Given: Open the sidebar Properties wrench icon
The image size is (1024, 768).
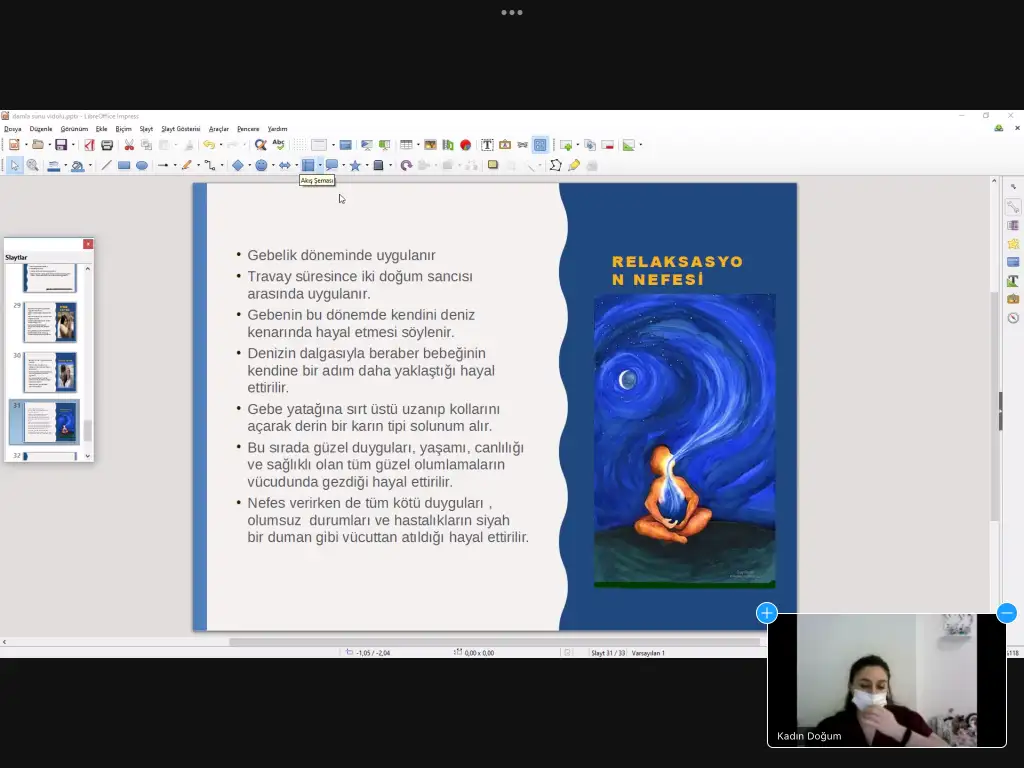Looking at the screenshot, I should pyautogui.click(x=1013, y=208).
